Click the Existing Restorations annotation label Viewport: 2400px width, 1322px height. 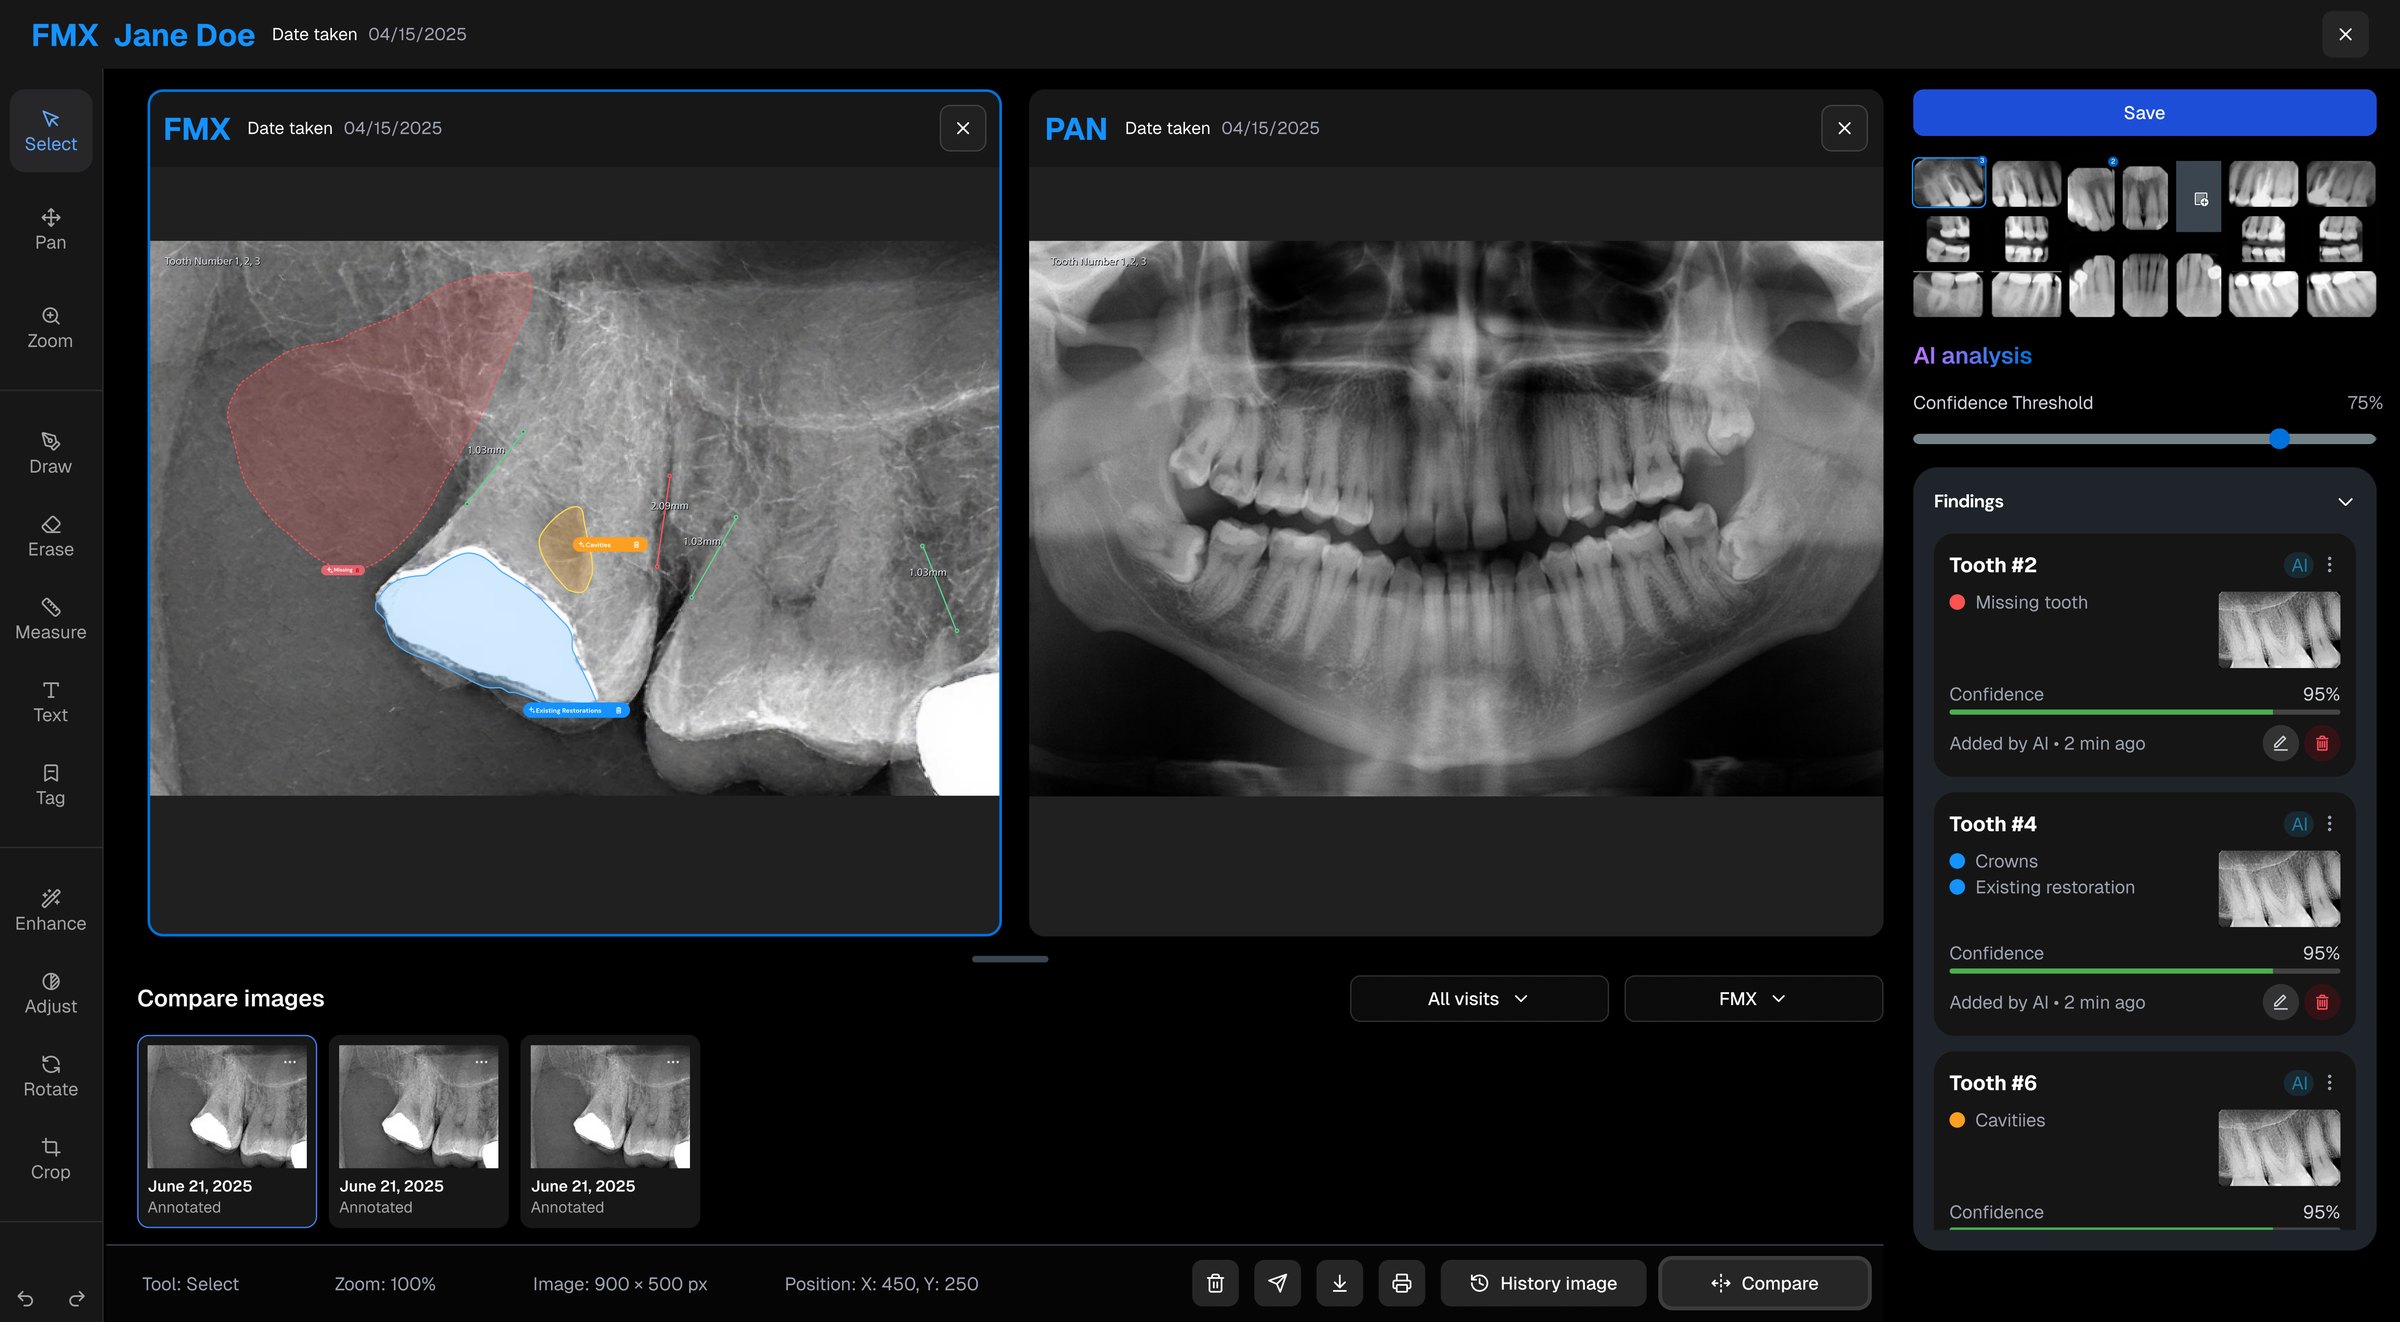(576, 710)
